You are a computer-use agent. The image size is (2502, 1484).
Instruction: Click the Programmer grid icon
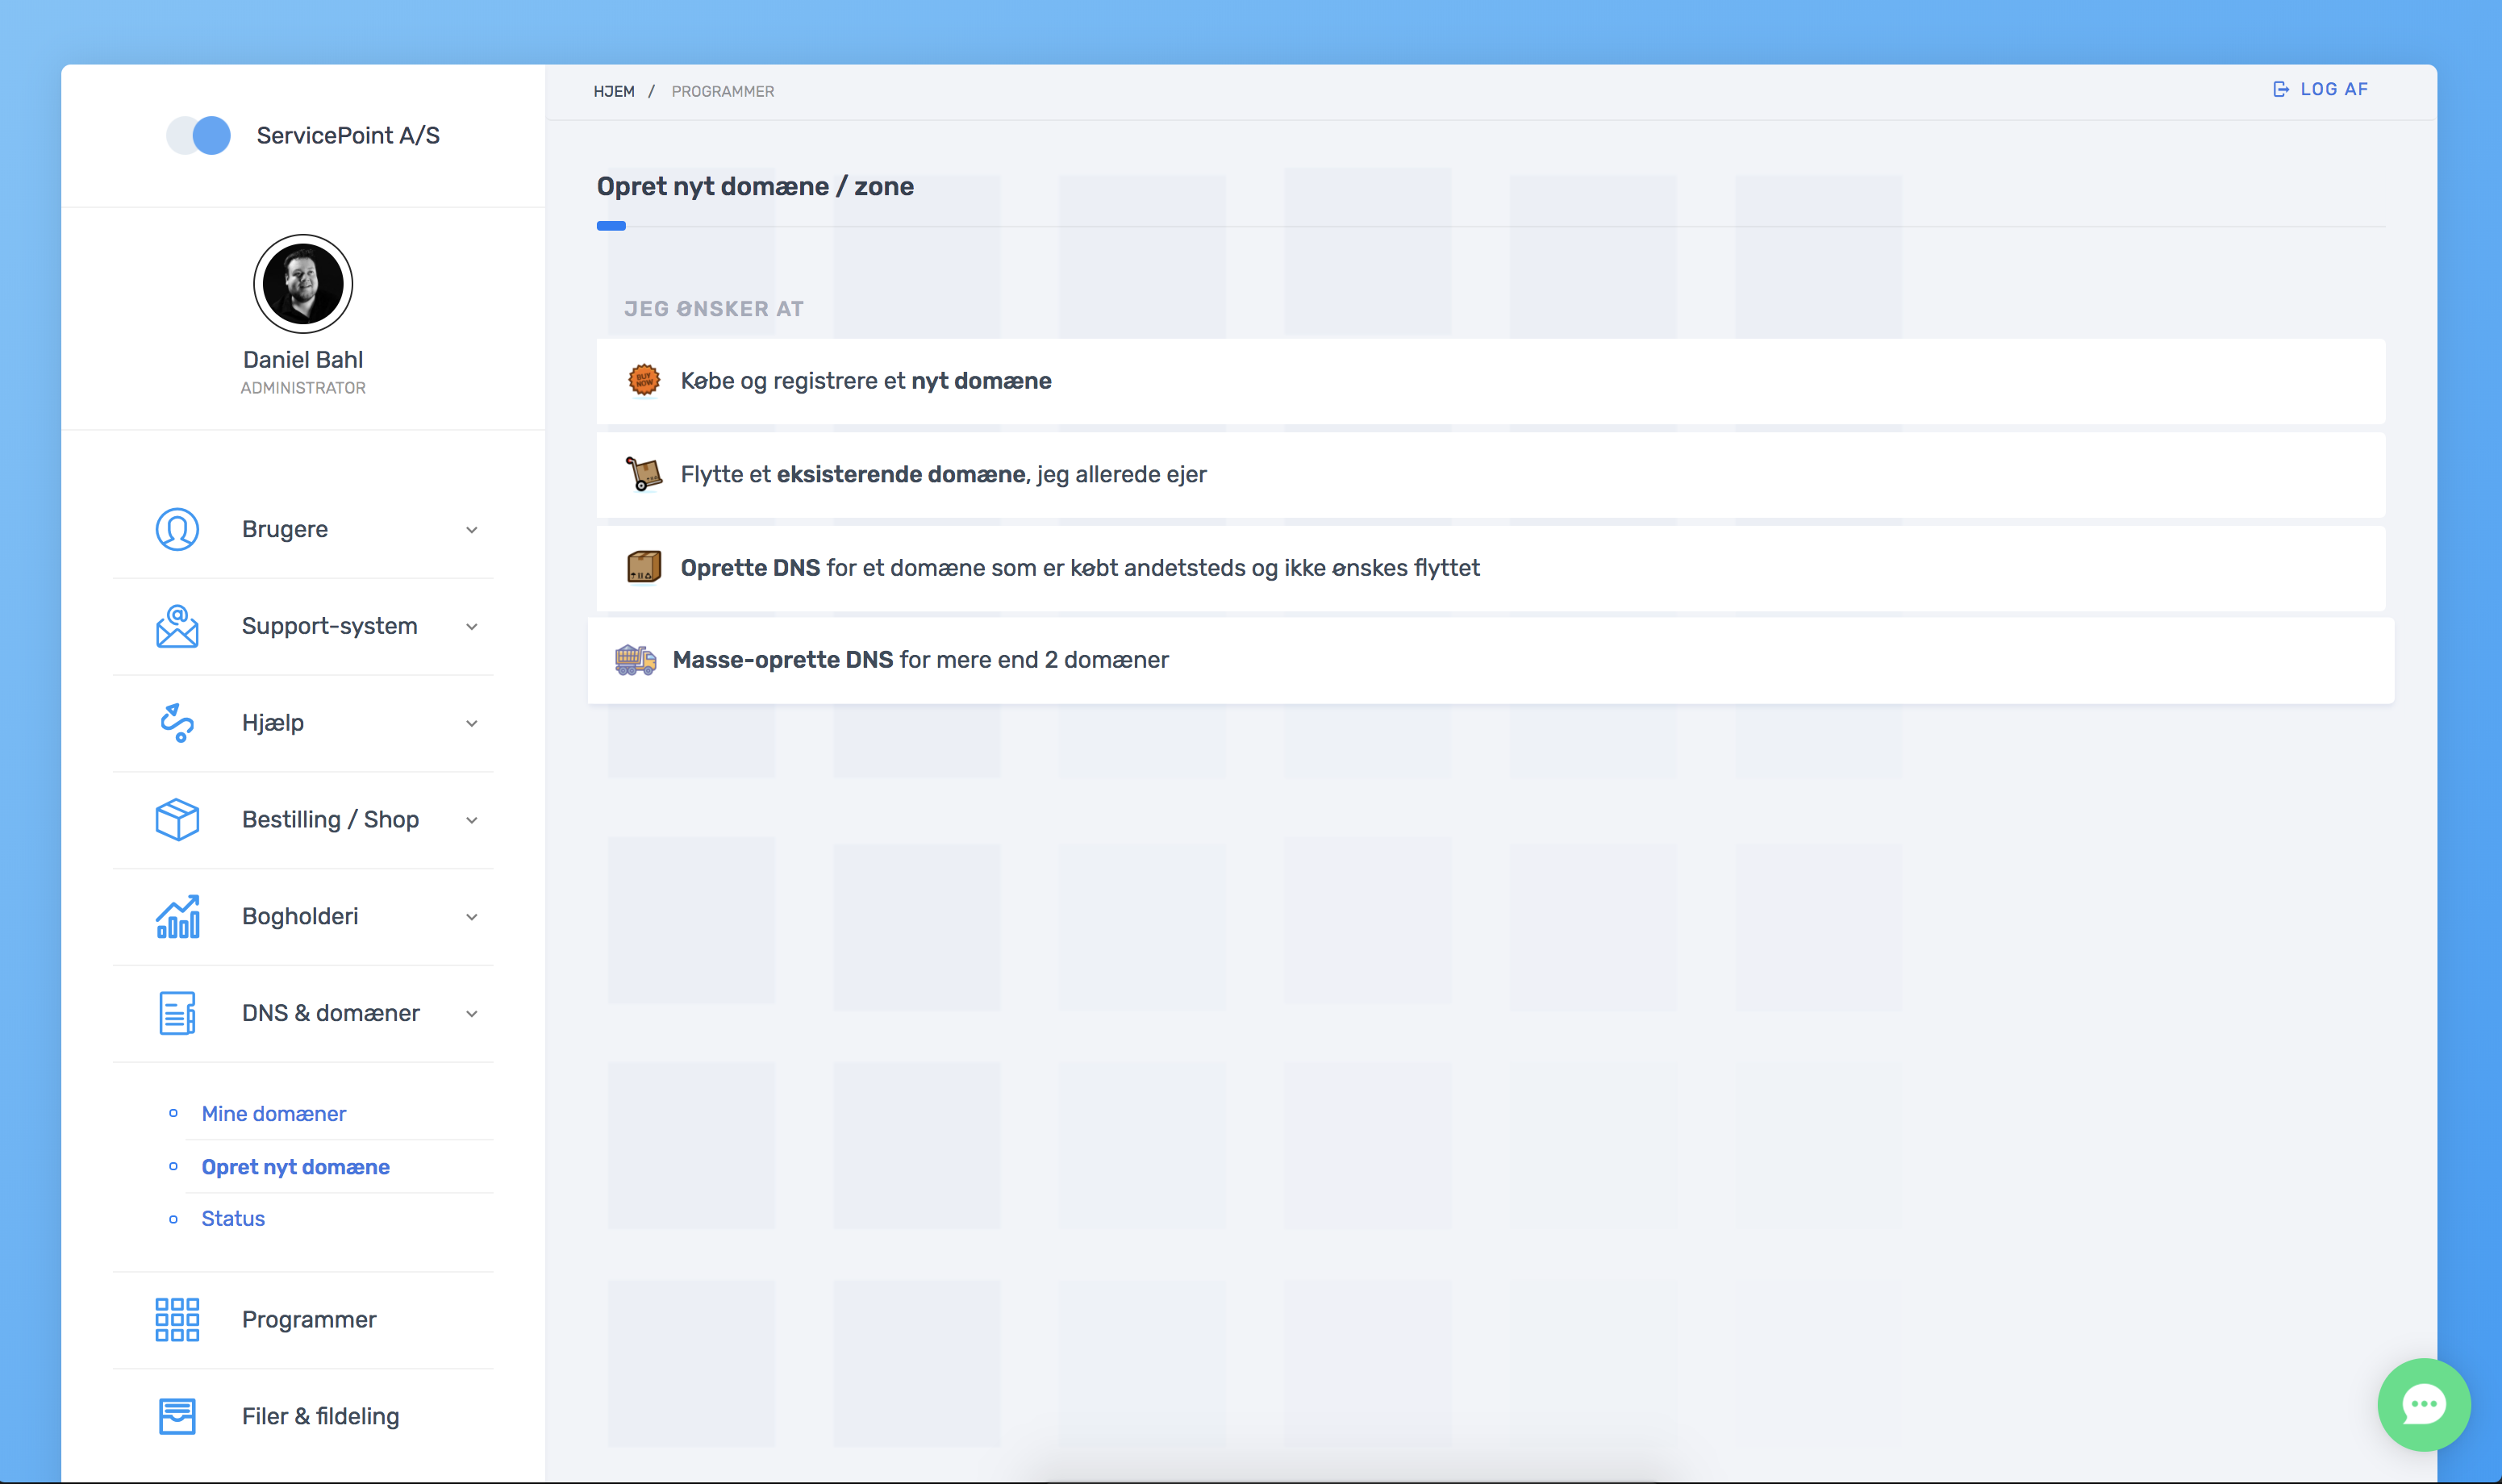(x=177, y=1319)
